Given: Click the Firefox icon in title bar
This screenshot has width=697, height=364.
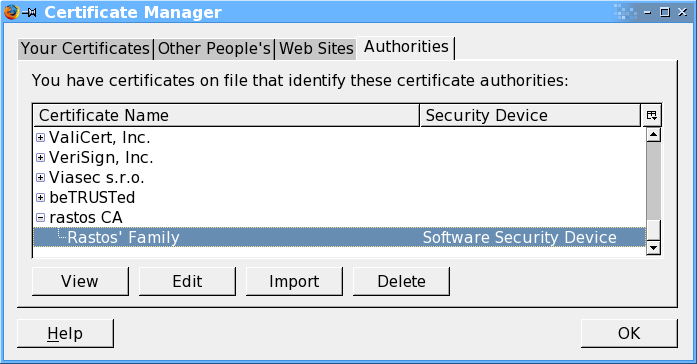Looking at the screenshot, I should [11, 12].
